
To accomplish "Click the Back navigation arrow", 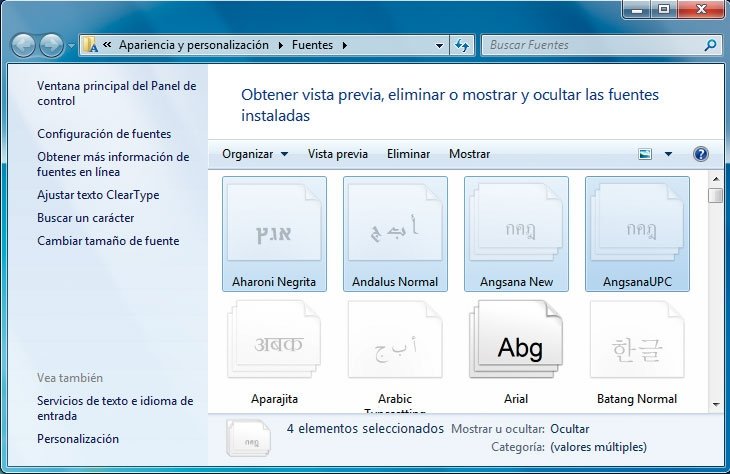I will (23, 46).
